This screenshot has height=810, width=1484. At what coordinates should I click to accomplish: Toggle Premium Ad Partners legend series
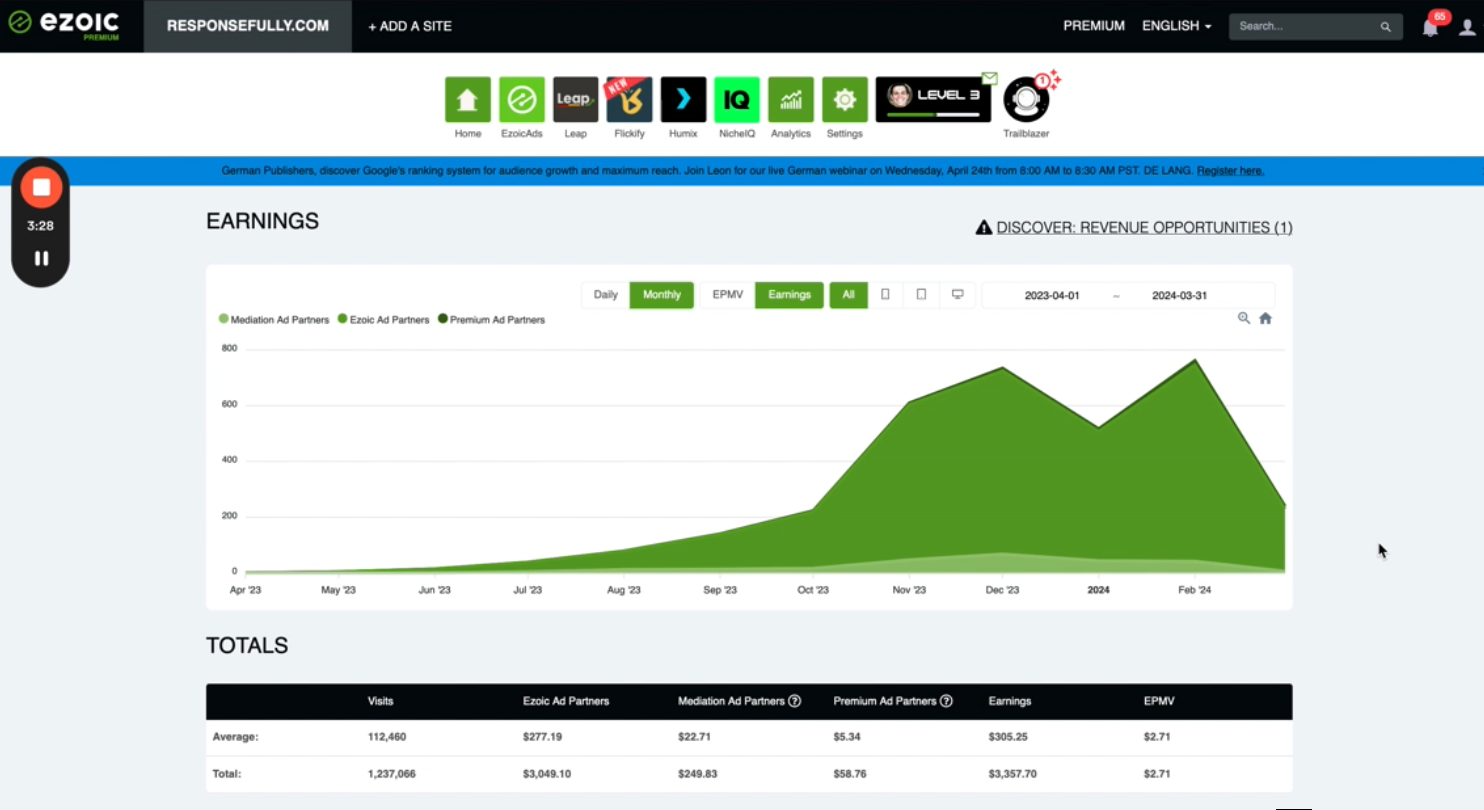point(492,320)
